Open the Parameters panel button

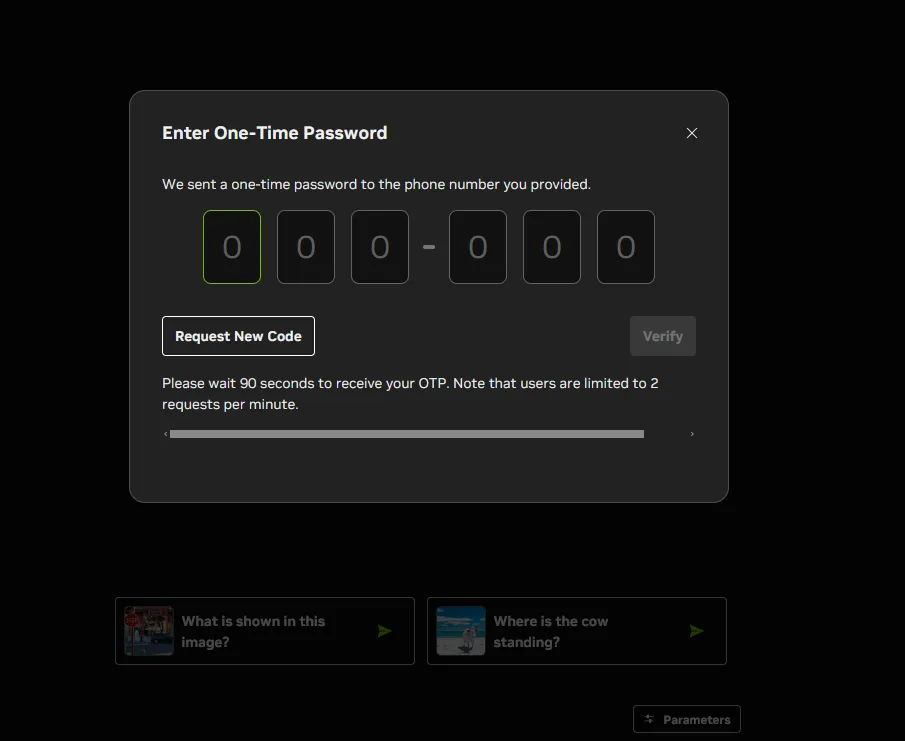pyautogui.click(x=687, y=719)
